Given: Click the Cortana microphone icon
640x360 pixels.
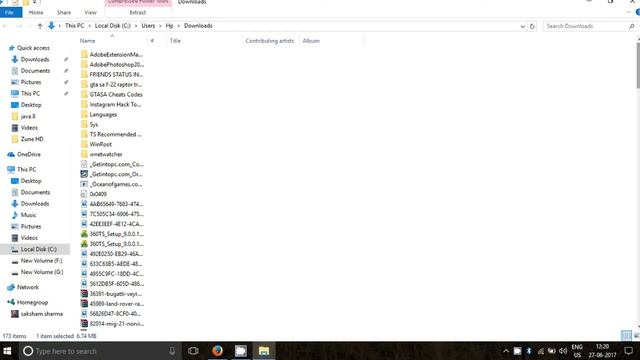Looking at the screenshot, I should [x=172, y=351].
